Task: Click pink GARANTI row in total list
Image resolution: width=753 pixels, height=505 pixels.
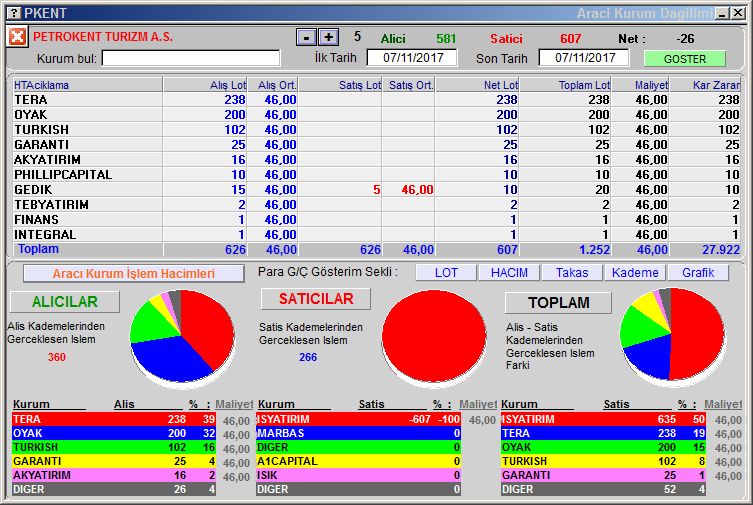Action: pos(603,475)
